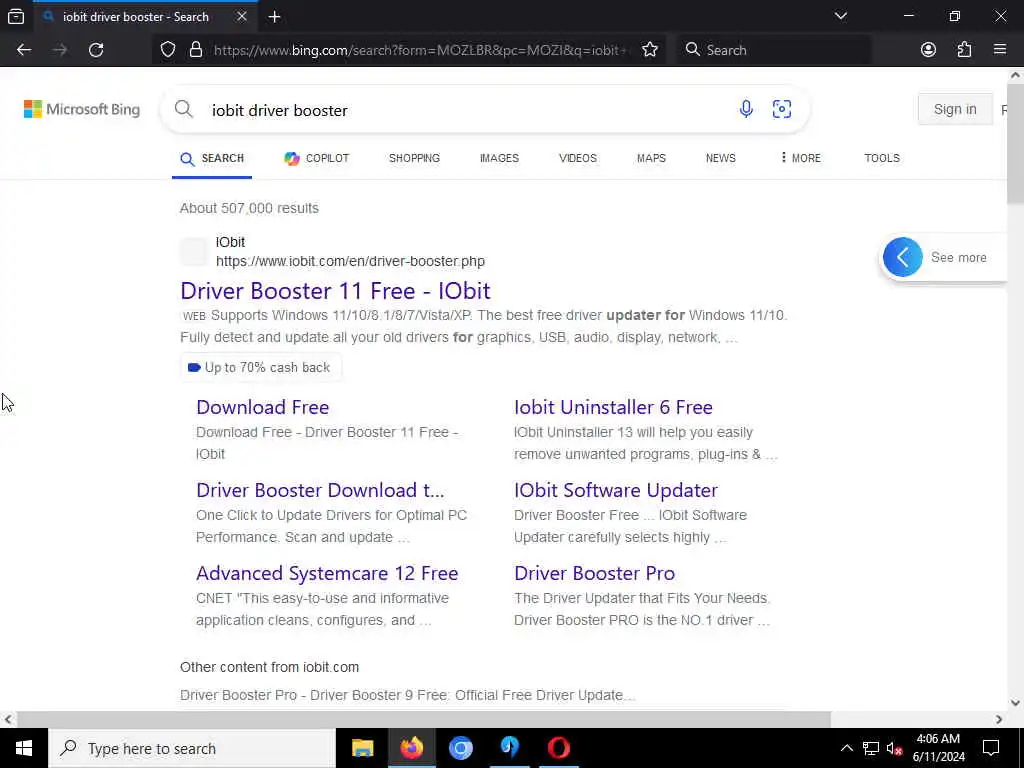Open File Explorer from taskbar
This screenshot has height=768, width=1024.
[362, 748]
